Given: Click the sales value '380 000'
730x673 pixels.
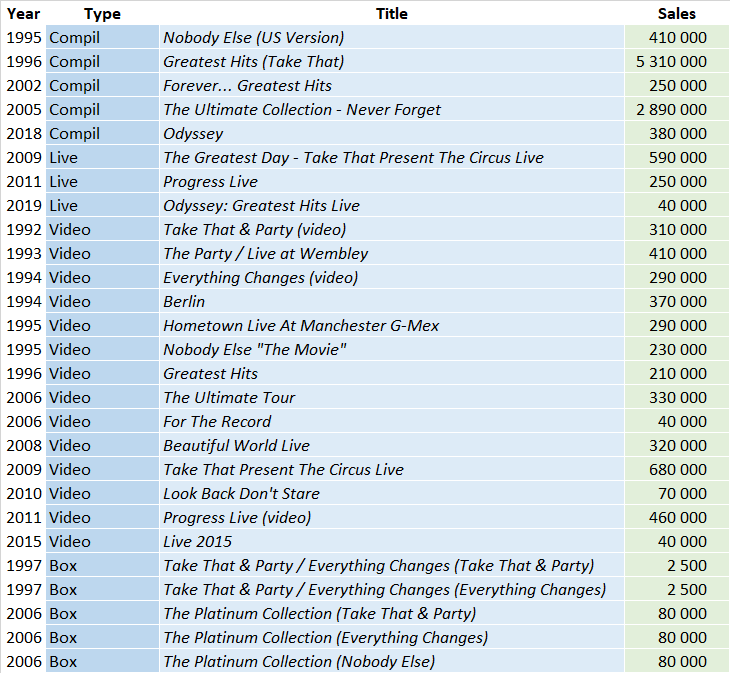Looking at the screenshot, I should [x=678, y=134].
